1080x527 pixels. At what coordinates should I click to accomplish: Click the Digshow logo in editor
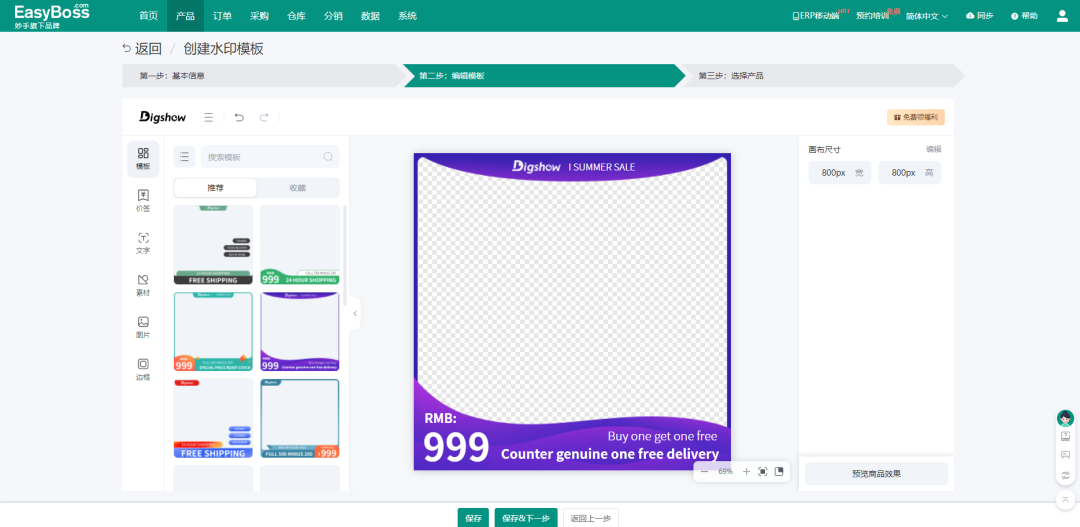click(x=163, y=117)
